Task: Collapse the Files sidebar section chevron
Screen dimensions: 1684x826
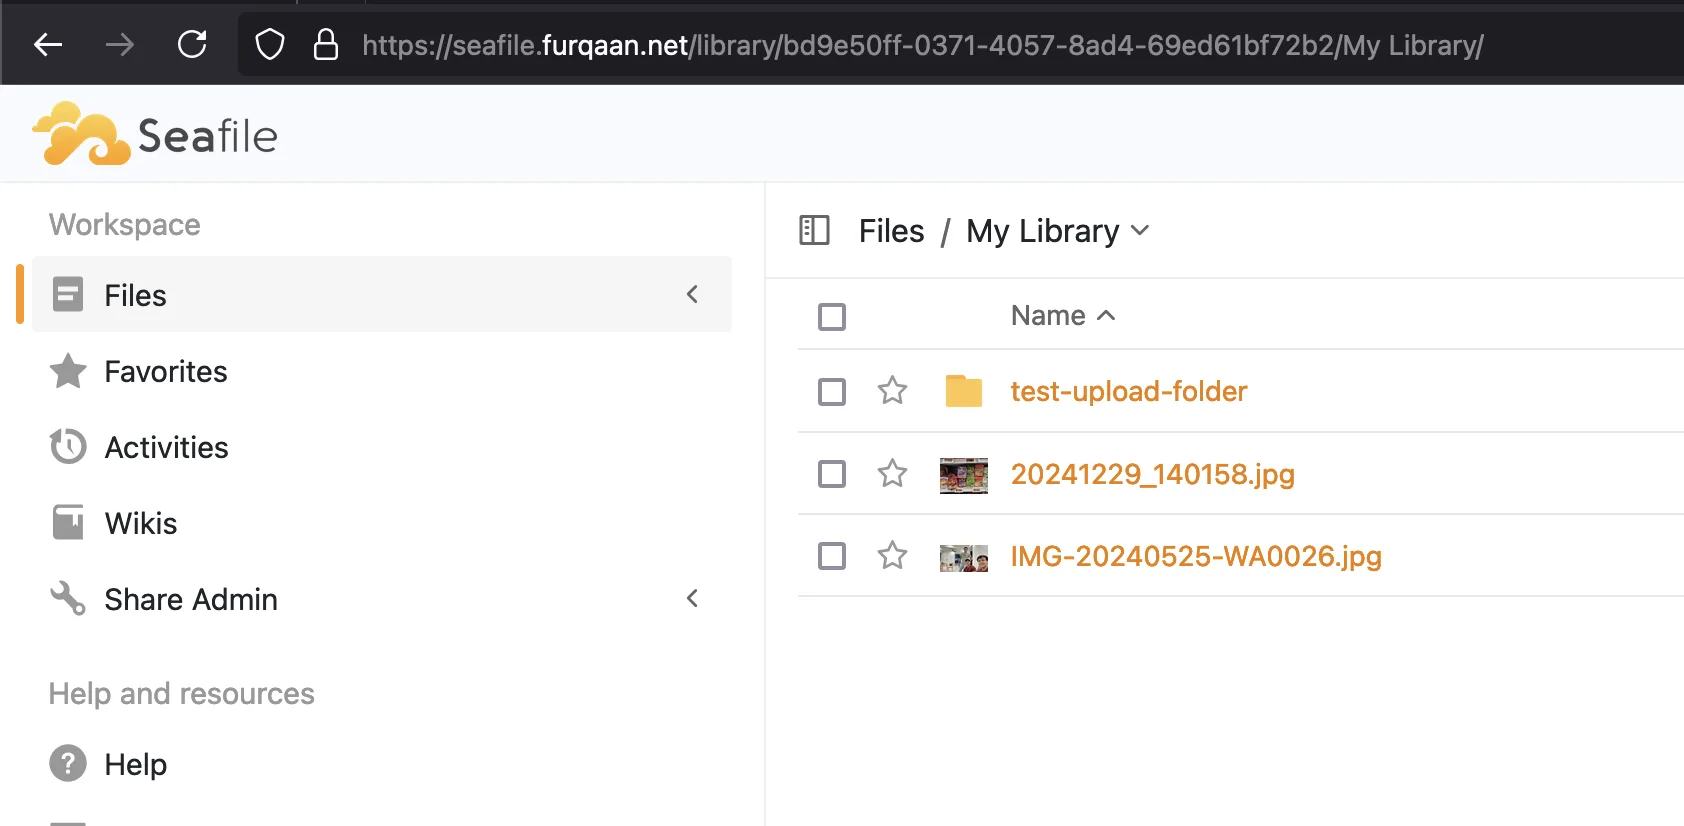Action: click(x=692, y=294)
